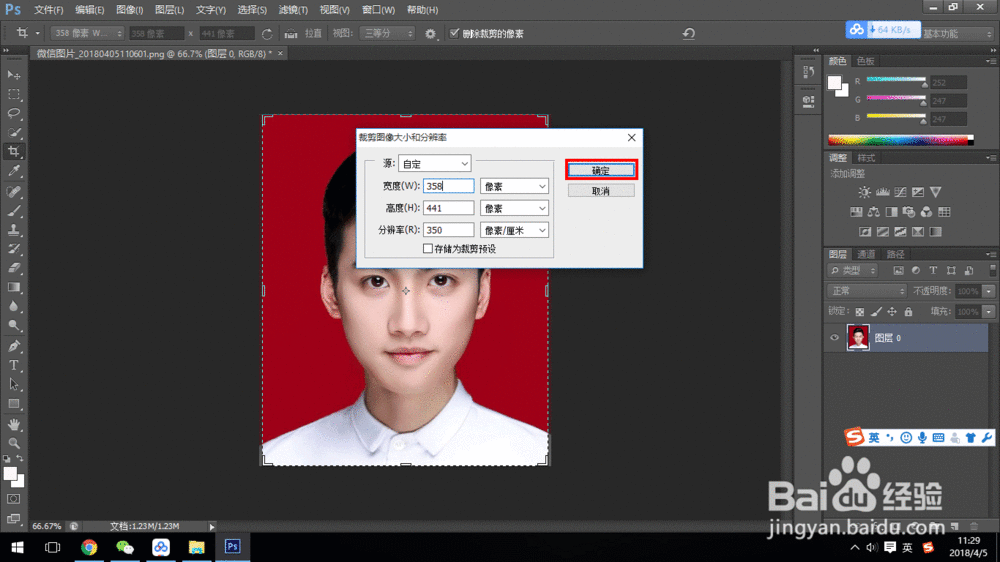Image resolution: width=1000 pixels, height=562 pixels.
Task: Select the Pen tool
Action: tap(14, 346)
